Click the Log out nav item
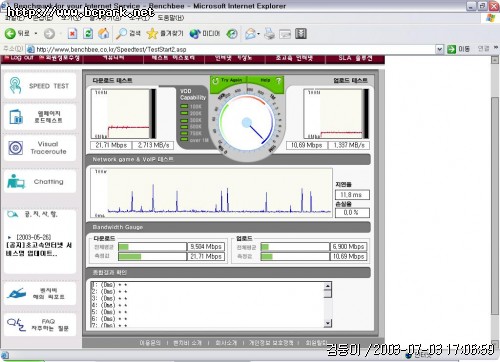Viewport: 500px width, 362px height. [19, 58]
